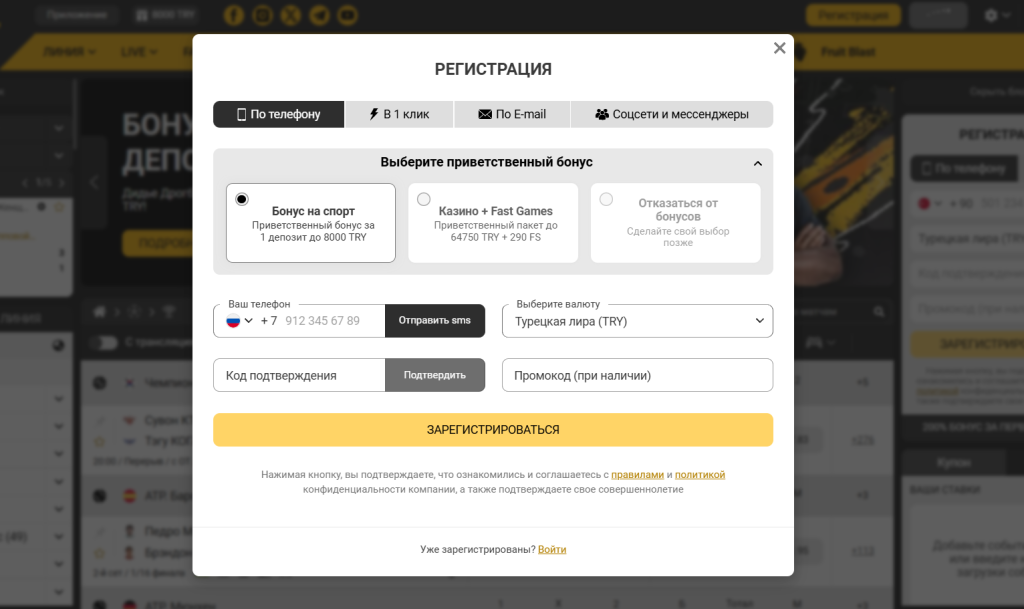Click the yellow ЗАРЕГИСТРИРОВАТЬСЯ button
Image resolution: width=1024 pixels, height=609 pixels.
[x=493, y=429]
